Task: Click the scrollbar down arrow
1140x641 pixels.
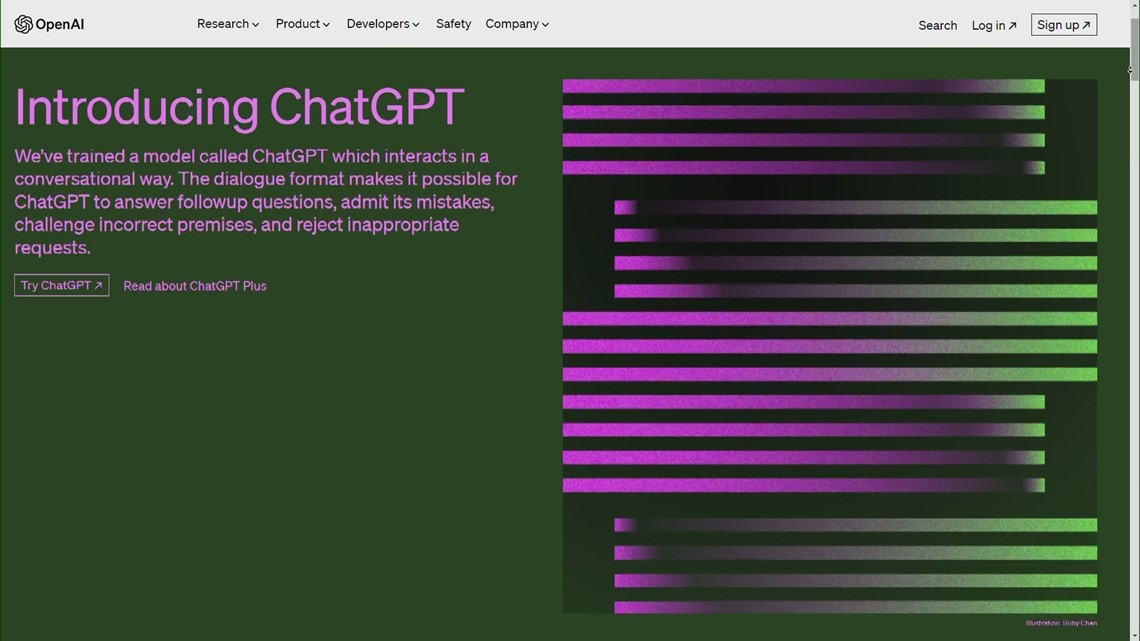Action: [x=1134, y=636]
